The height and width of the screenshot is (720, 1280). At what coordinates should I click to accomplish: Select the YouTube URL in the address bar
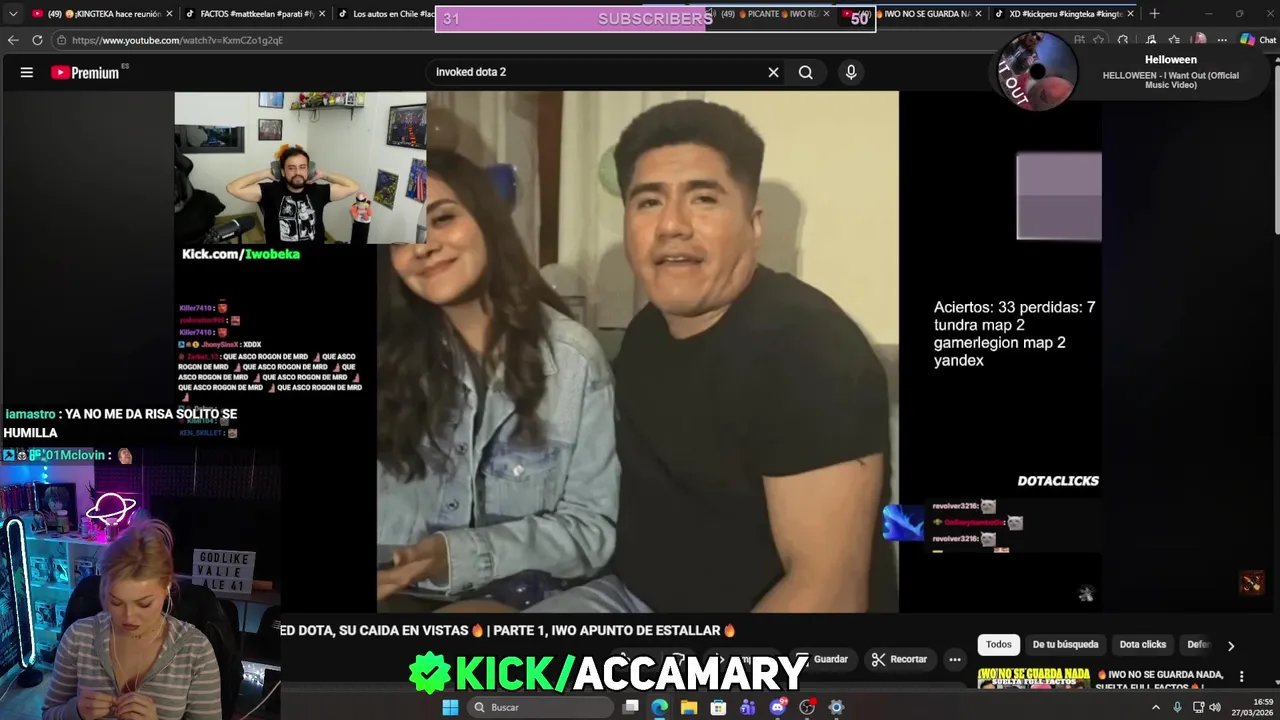coord(177,40)
